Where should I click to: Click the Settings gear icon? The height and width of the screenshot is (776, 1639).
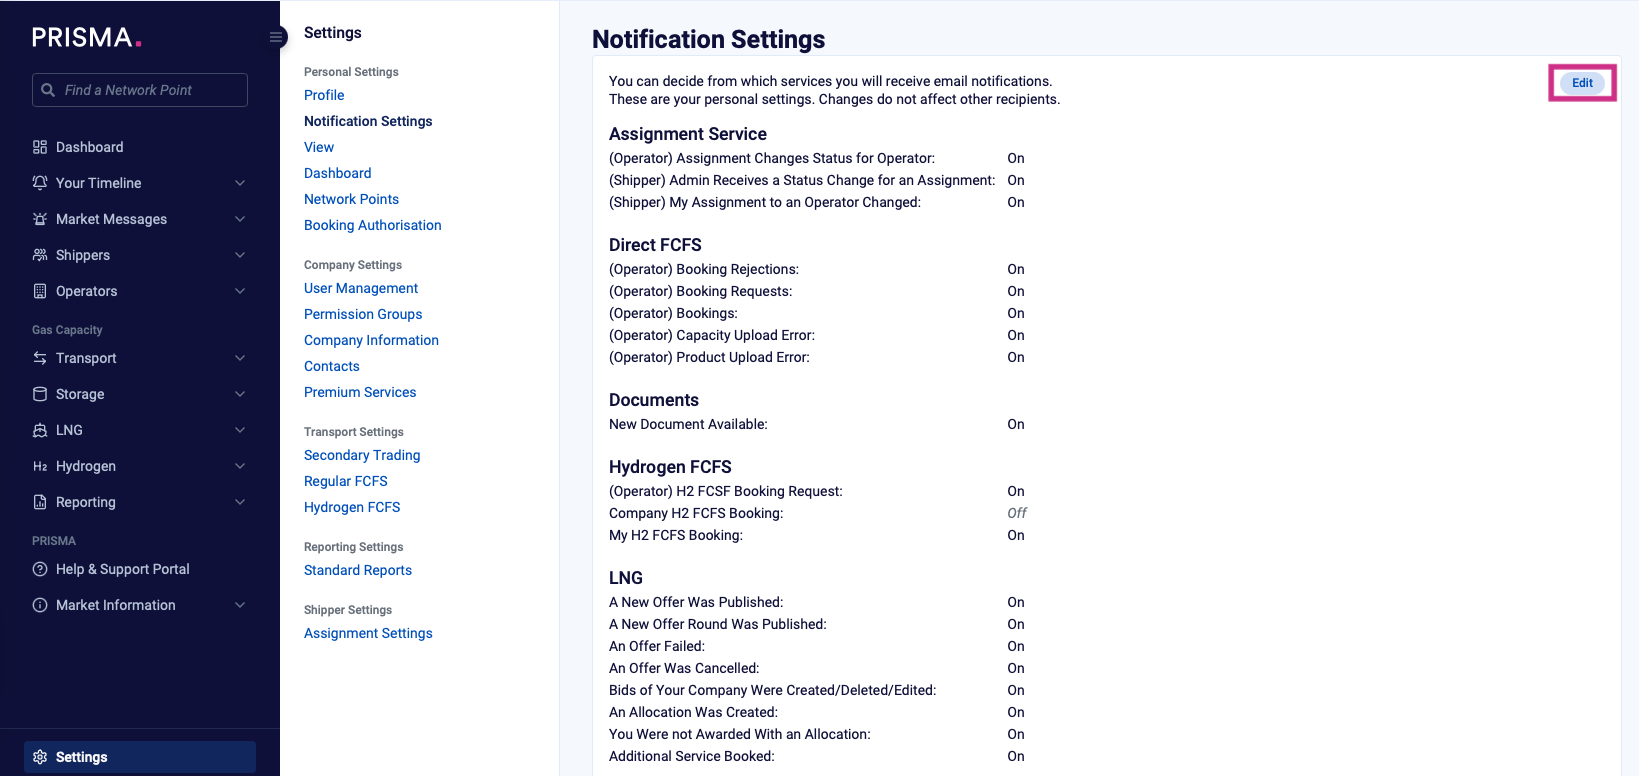(40, 757)
